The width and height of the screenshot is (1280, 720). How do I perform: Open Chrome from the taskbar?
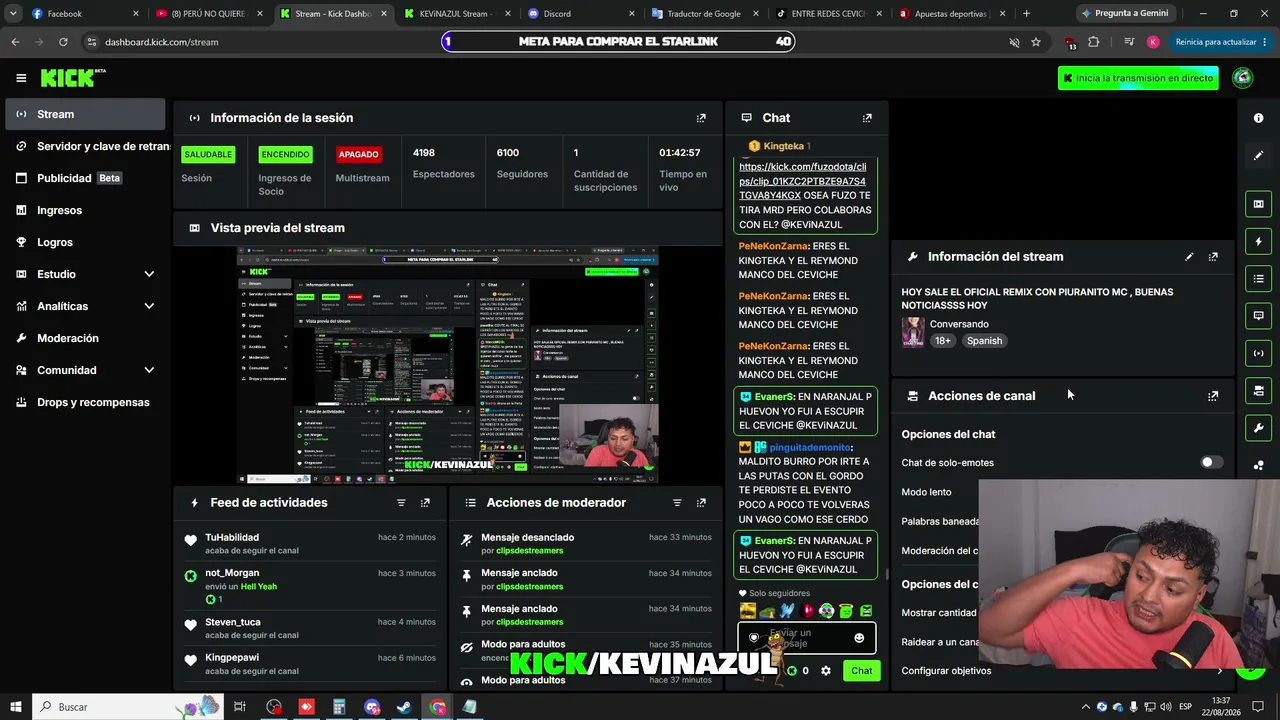437,707
